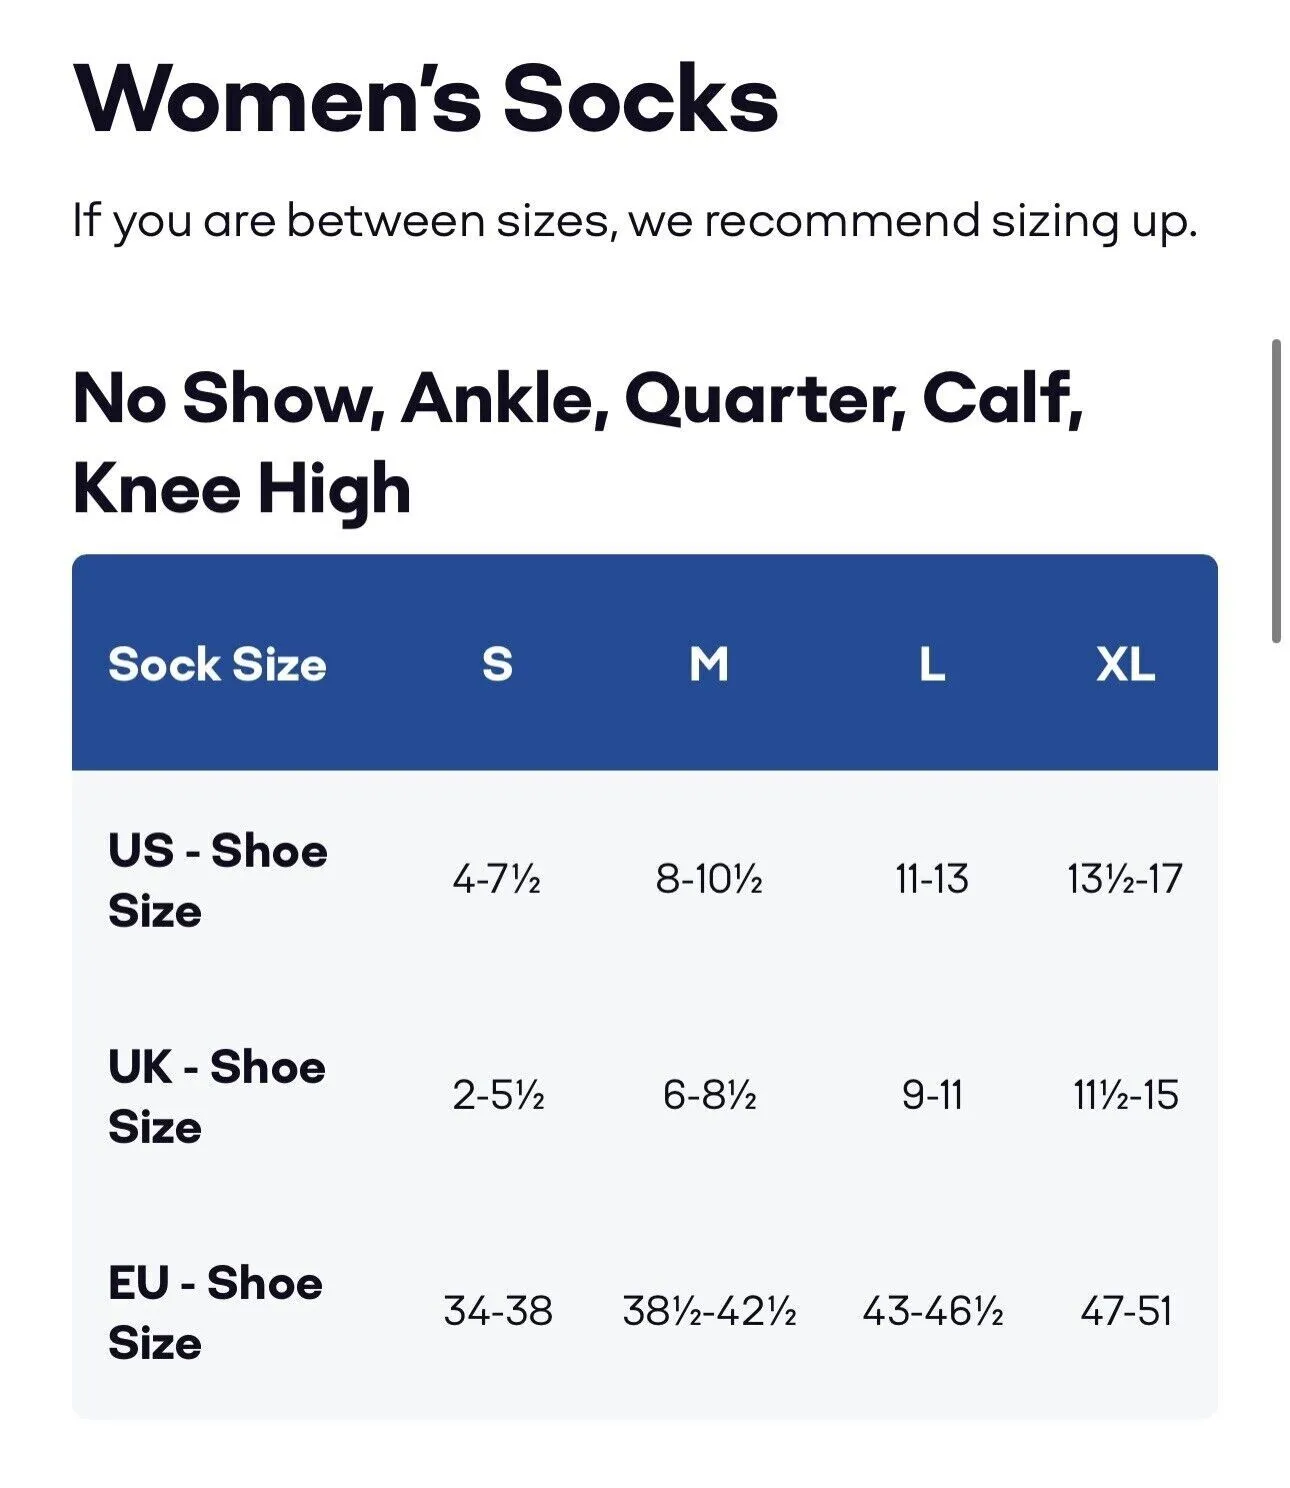Screen dimensions: 1290x1488
Task: Select the L size column header
Action: [932, 664]
